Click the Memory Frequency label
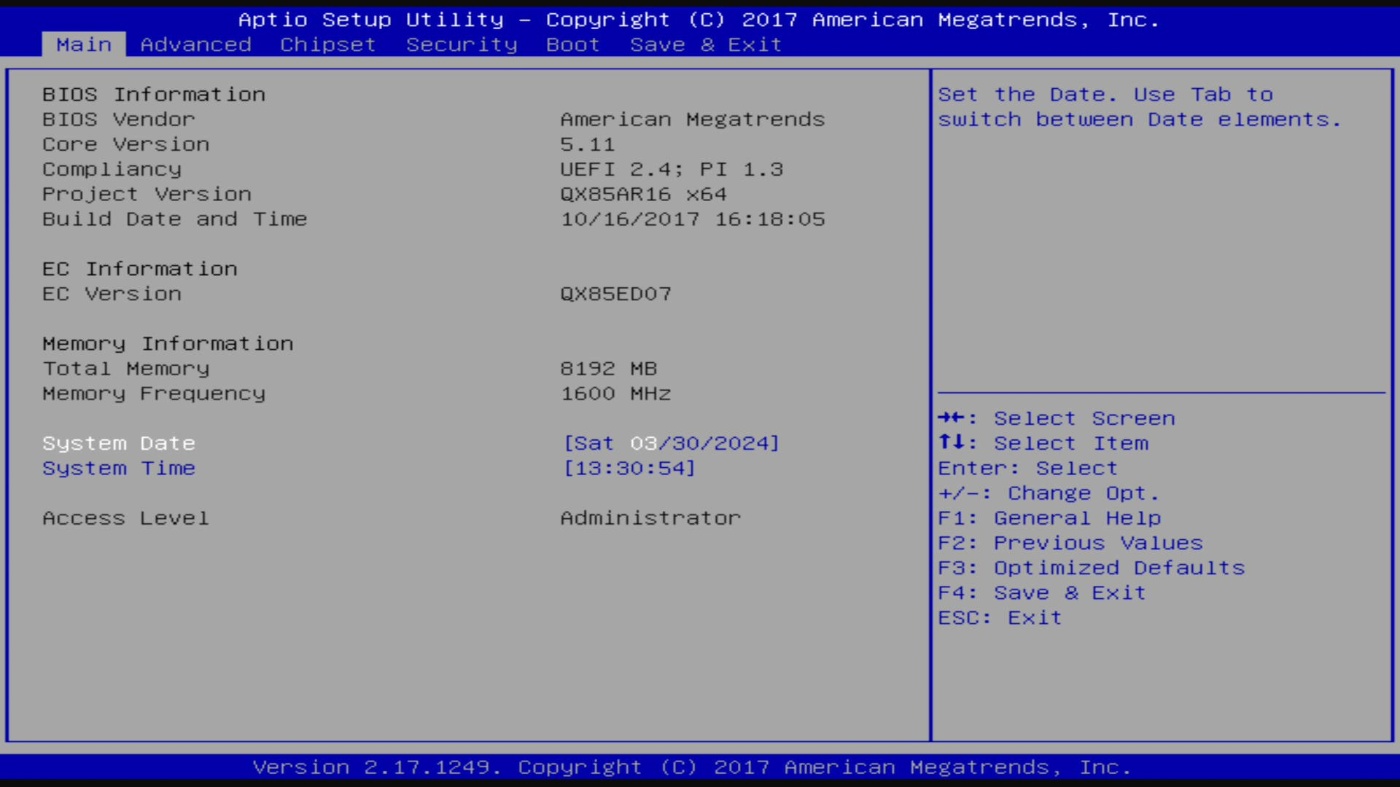 (154, 393)
